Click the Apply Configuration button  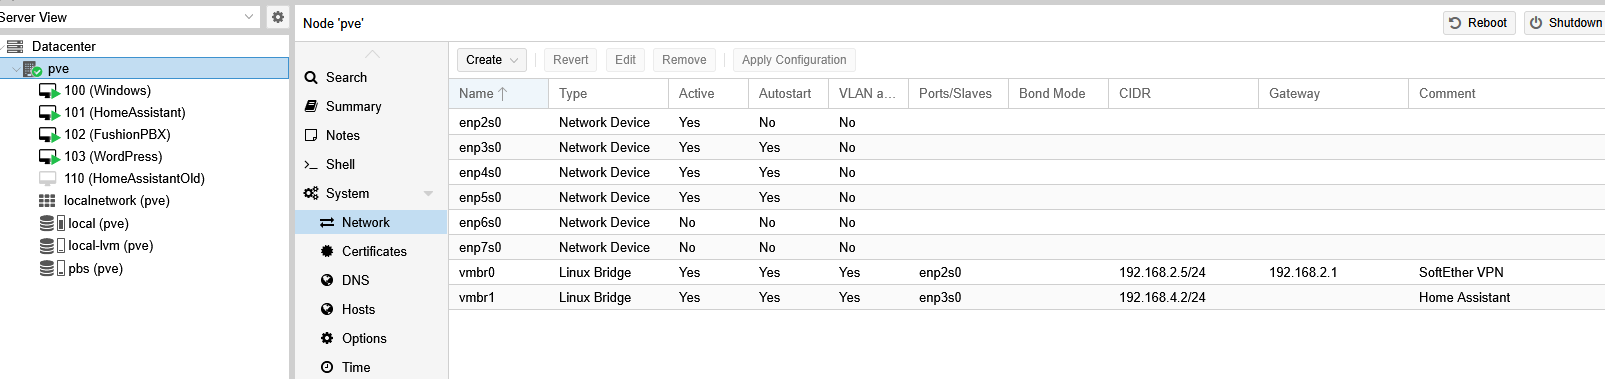(x=794, y=60)
